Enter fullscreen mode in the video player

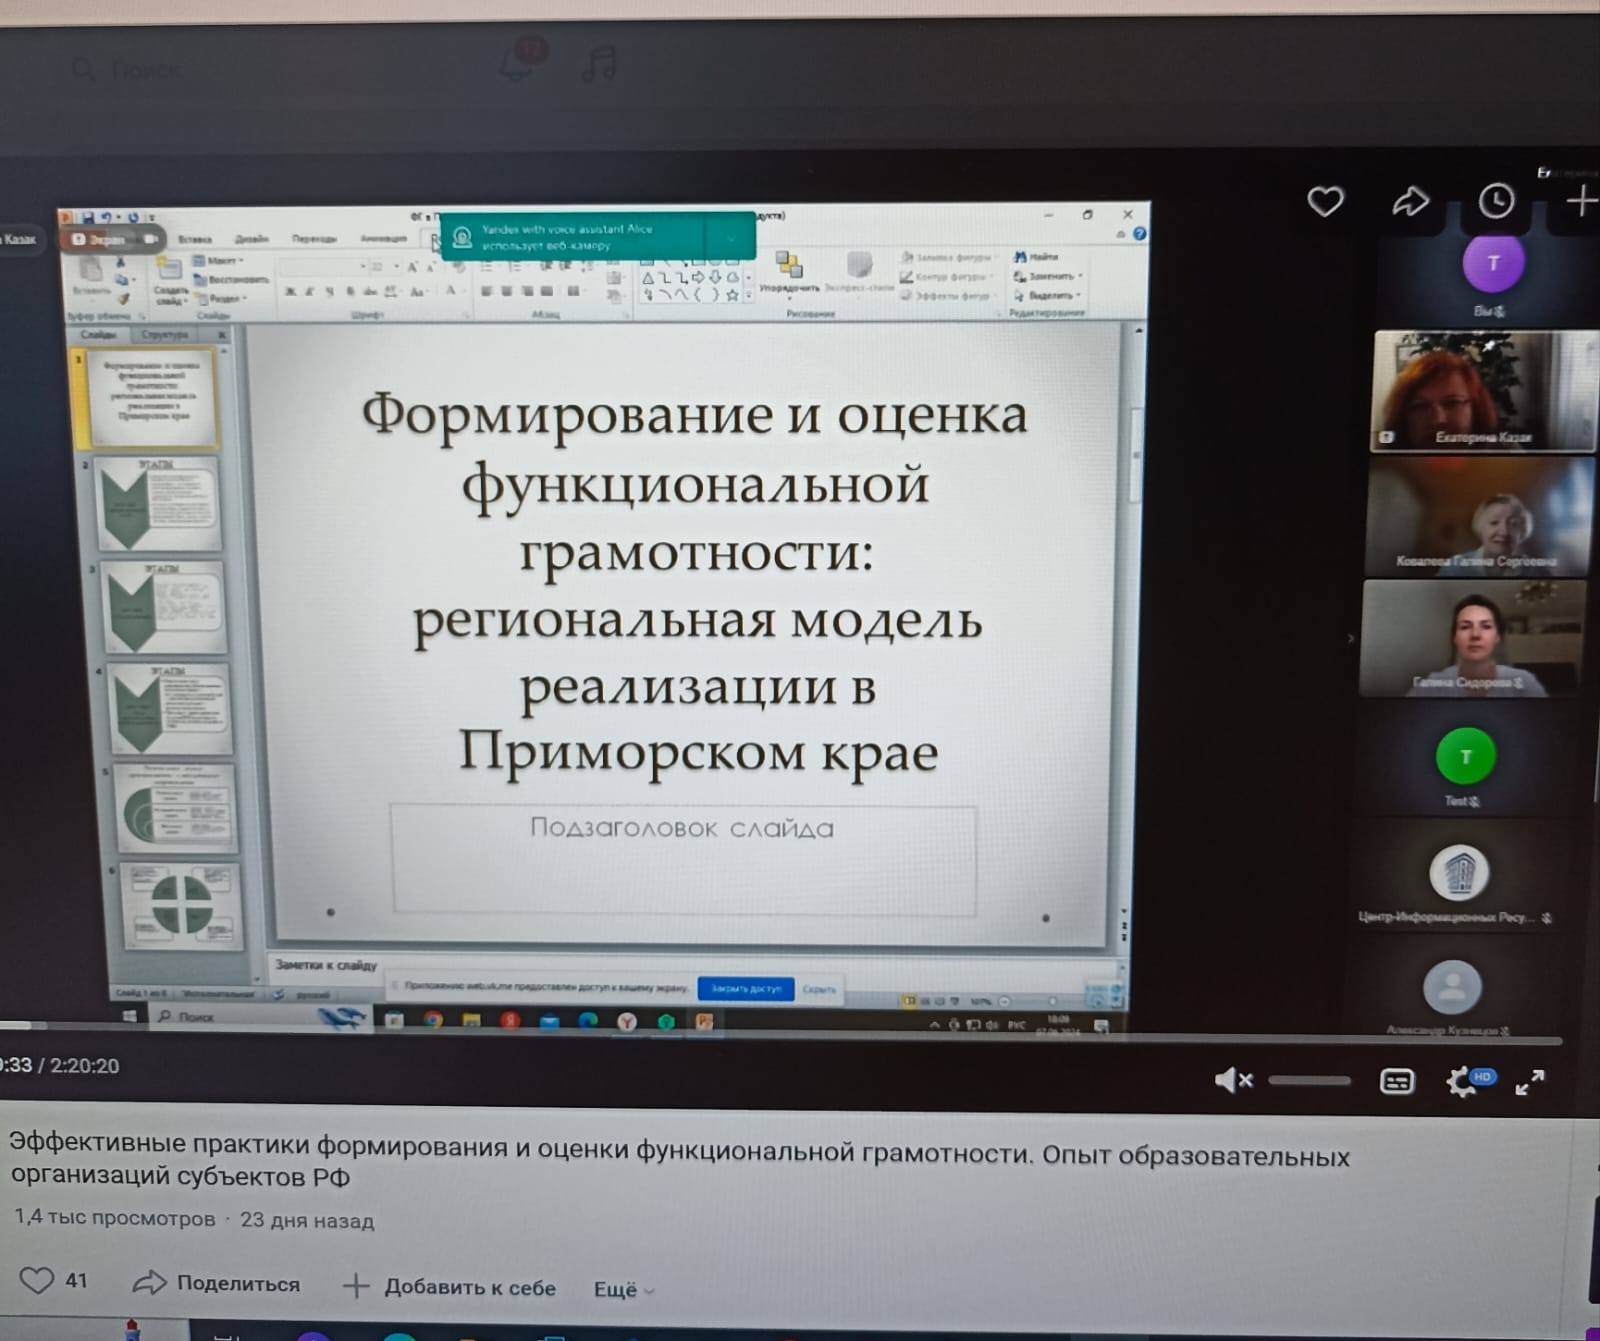[1529, 1082]
